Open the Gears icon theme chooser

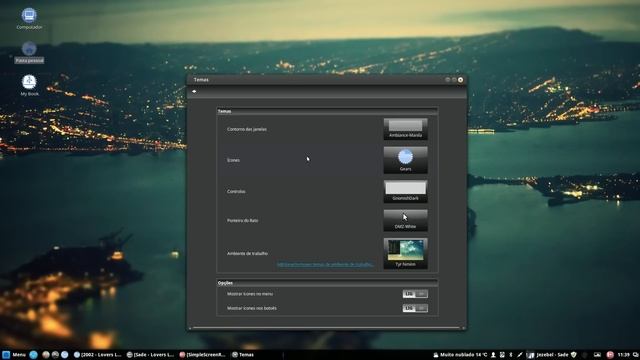click(x=405, y=160)
